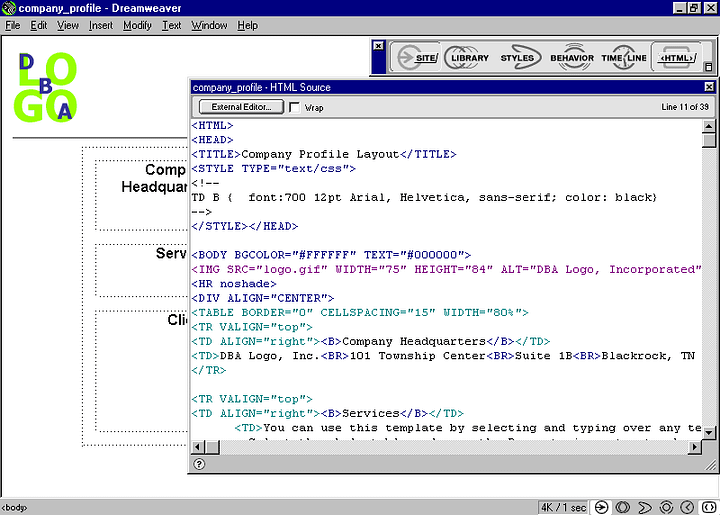Click the Company Headquarters TD line
The image size is (720, 515).
(x=371, y=341)
